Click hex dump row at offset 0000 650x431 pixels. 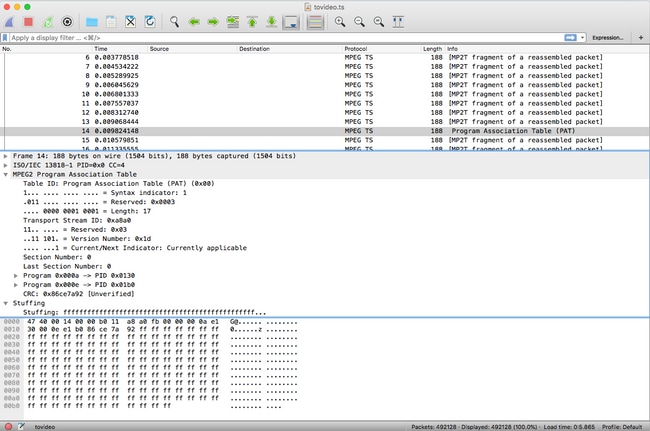pyautogui.click(x=150, y=322)
